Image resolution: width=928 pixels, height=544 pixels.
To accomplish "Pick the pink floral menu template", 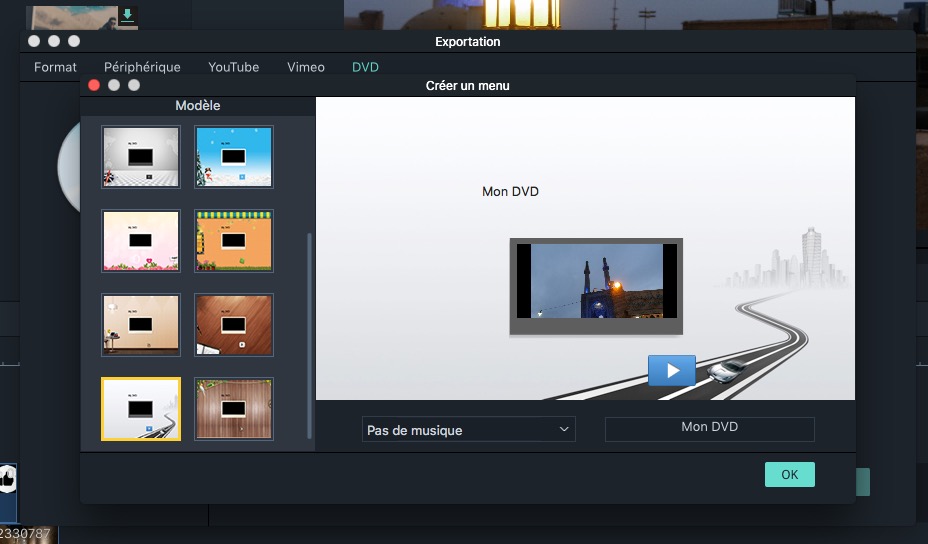I will tap(141, 241).
